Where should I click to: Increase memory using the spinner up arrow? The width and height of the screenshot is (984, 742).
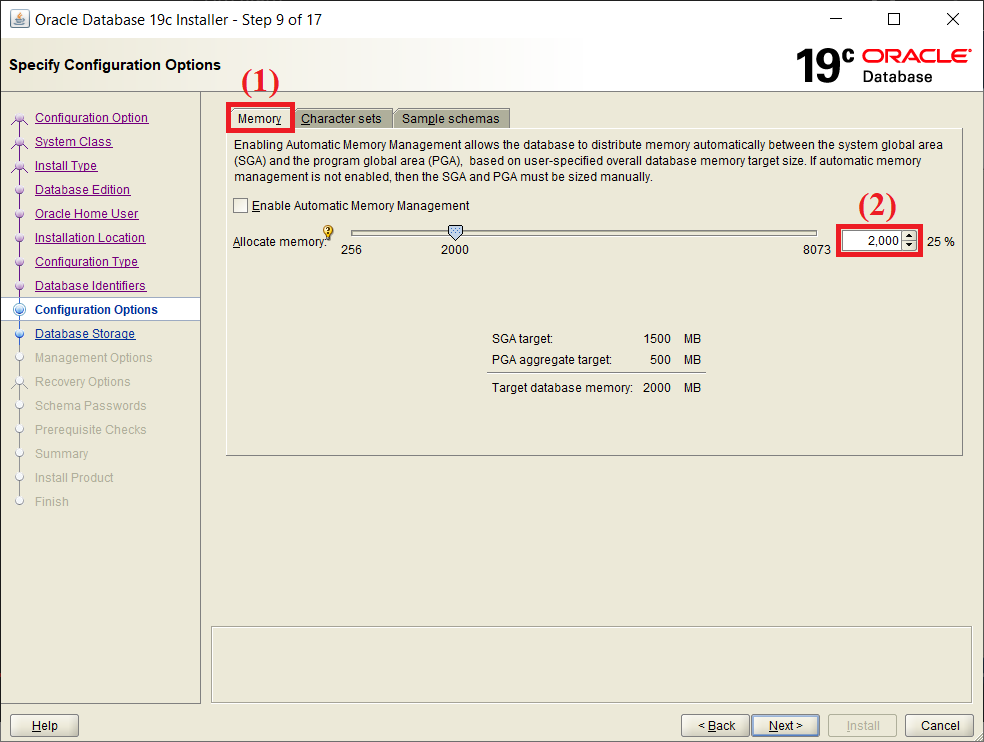pyautogui.click(x=908, y=236)
